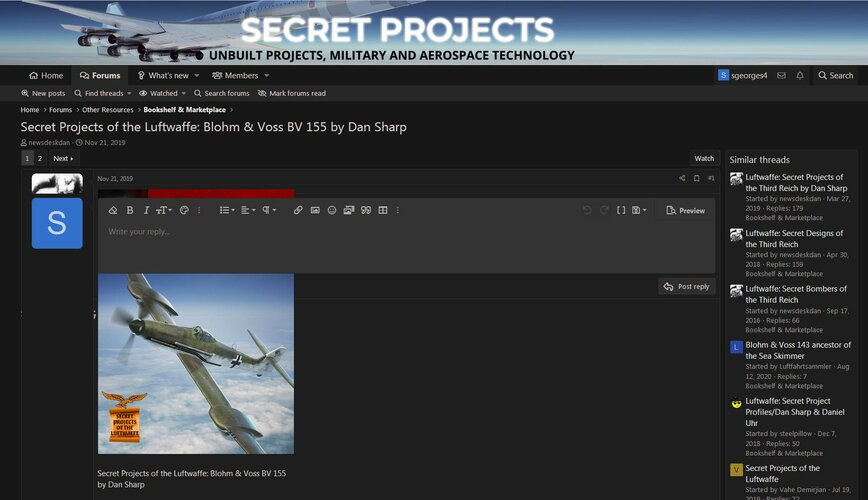
Task: Open the sgeorges4 account menu
Action: point(742,75)
